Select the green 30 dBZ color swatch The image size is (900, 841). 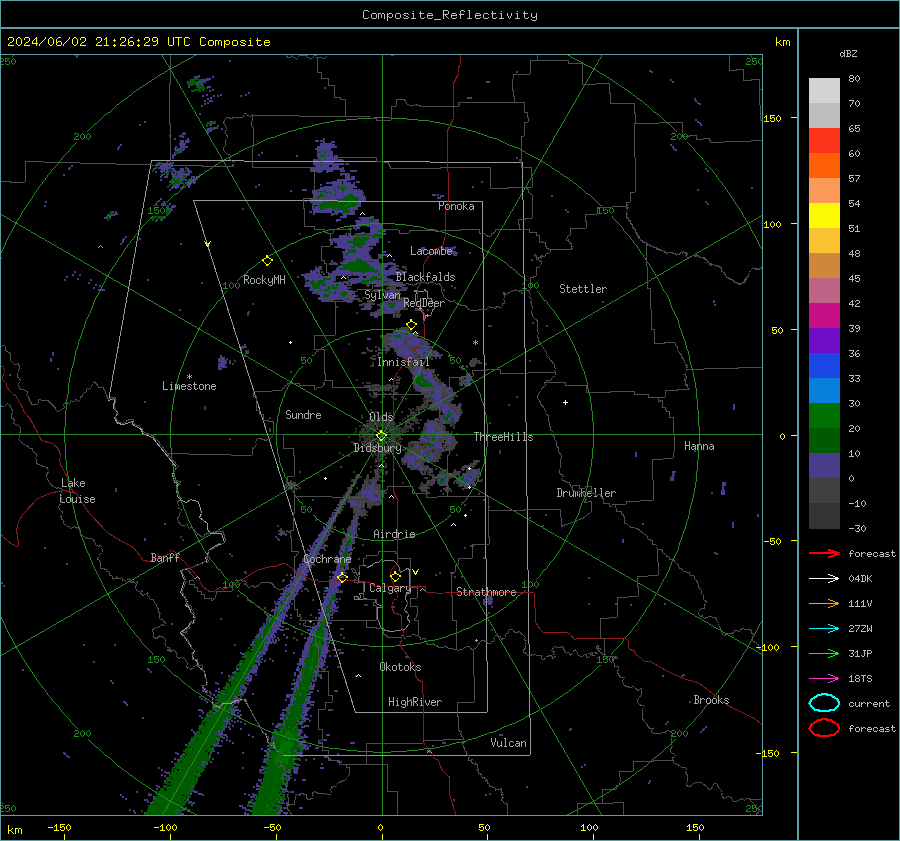point(824,416)
